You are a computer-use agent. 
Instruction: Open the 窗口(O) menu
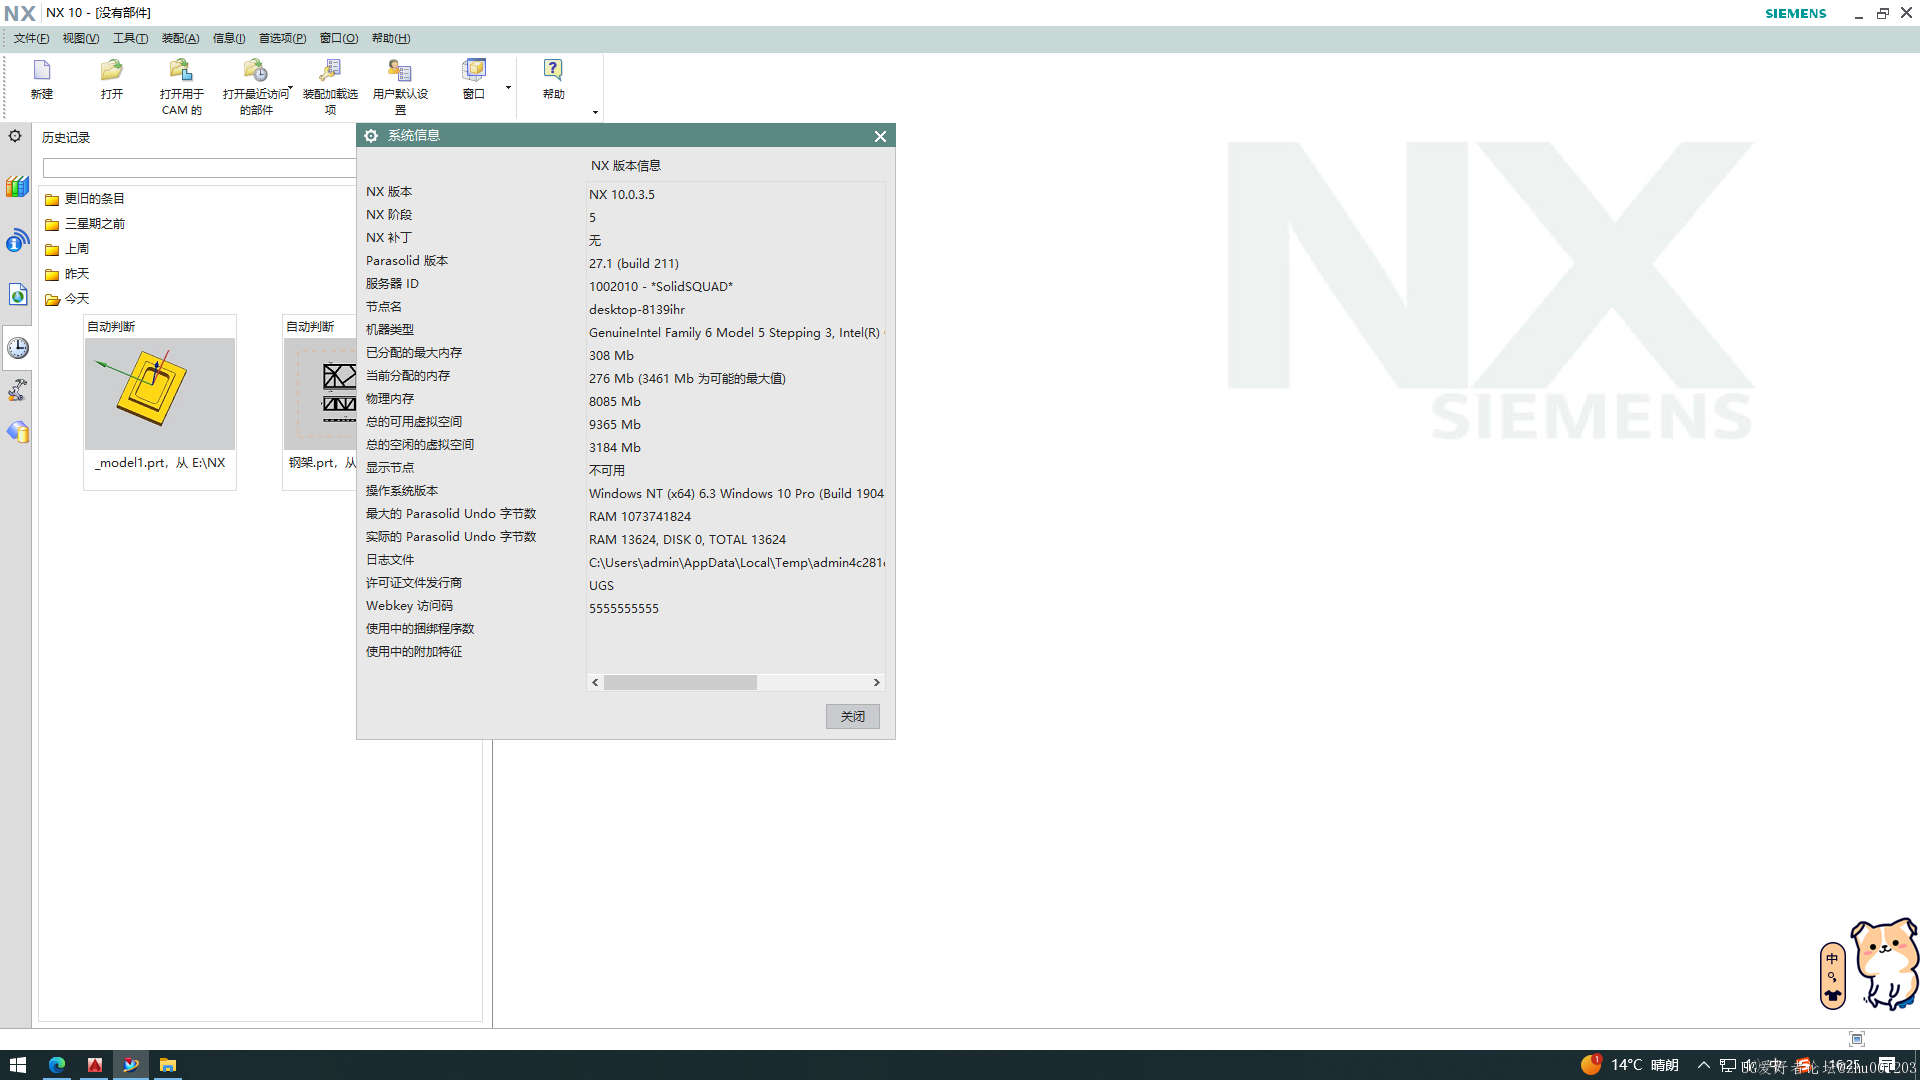tap(339, 38)
